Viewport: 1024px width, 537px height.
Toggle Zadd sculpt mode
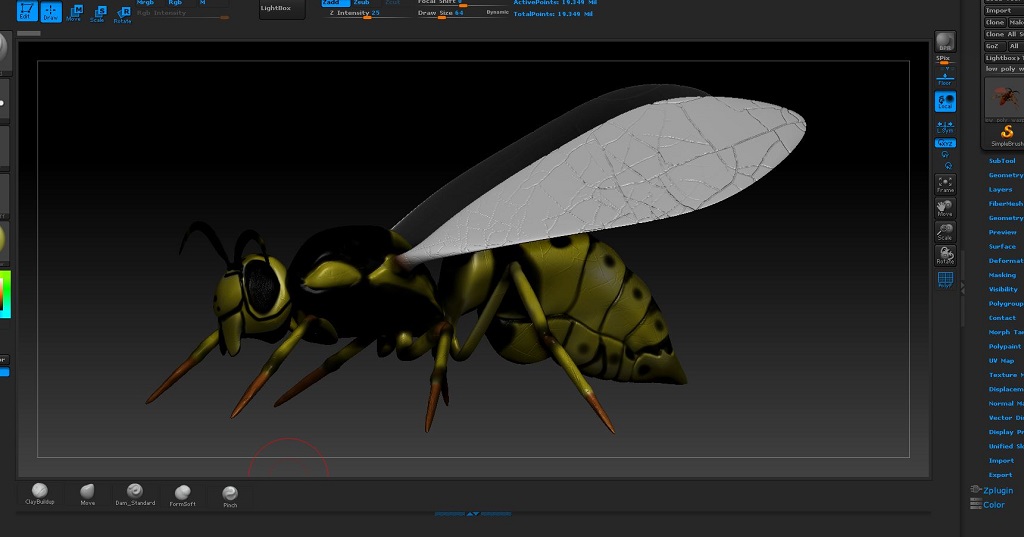[x=334, y=3]
